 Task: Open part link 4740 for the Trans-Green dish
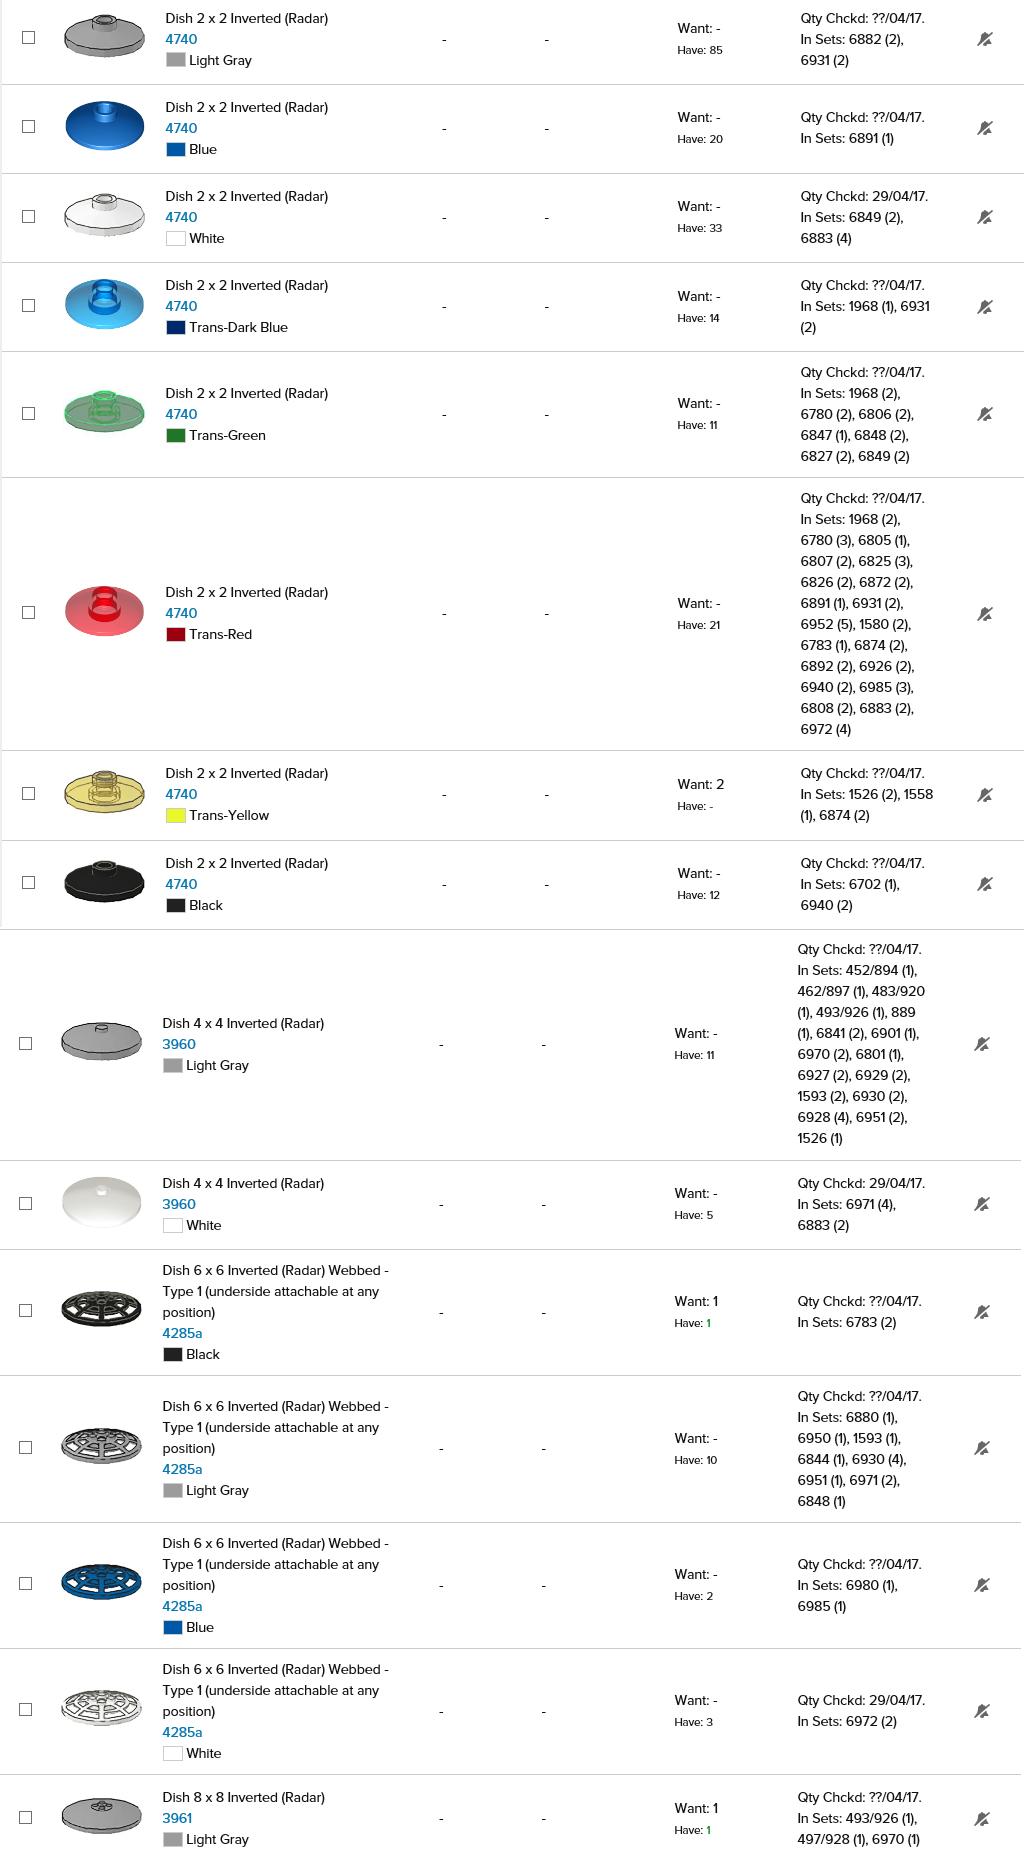point(181,414)
